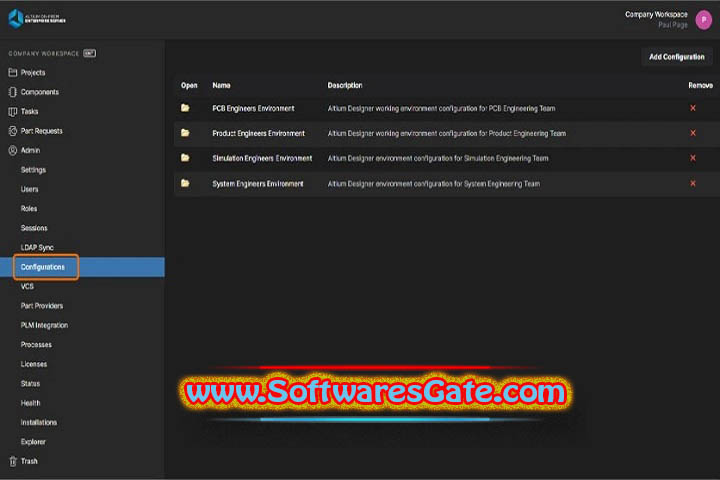Open the Users admin page
The image size is (720, 480).
29,189
